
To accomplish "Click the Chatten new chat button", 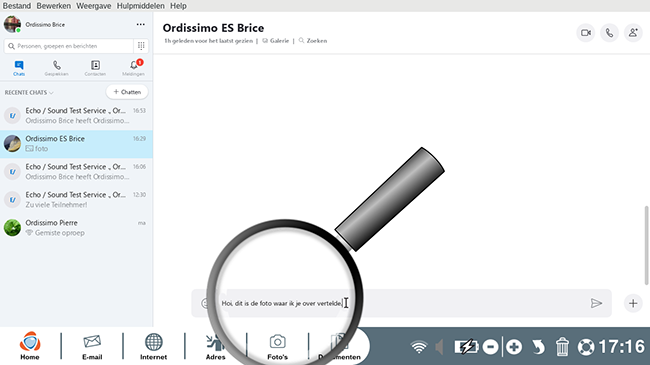I will click(127, 92).
